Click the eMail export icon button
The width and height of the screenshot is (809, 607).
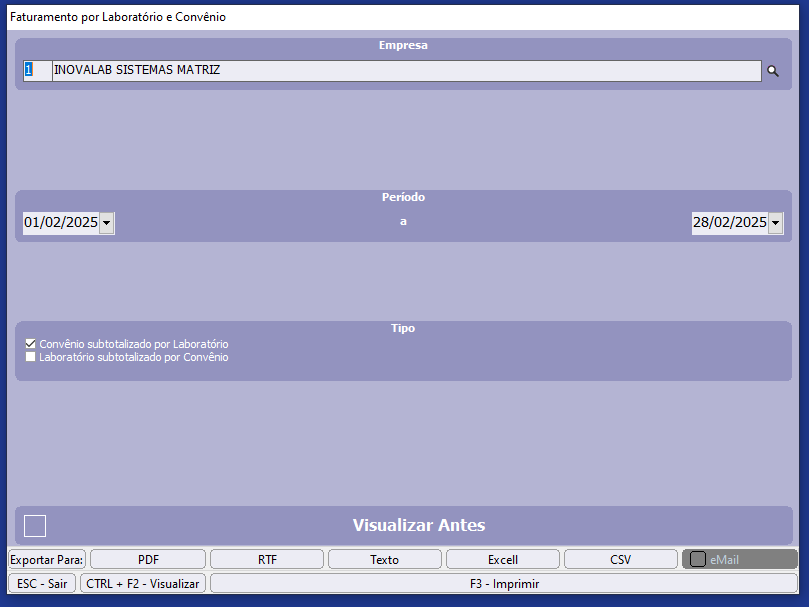click(698, 559)
